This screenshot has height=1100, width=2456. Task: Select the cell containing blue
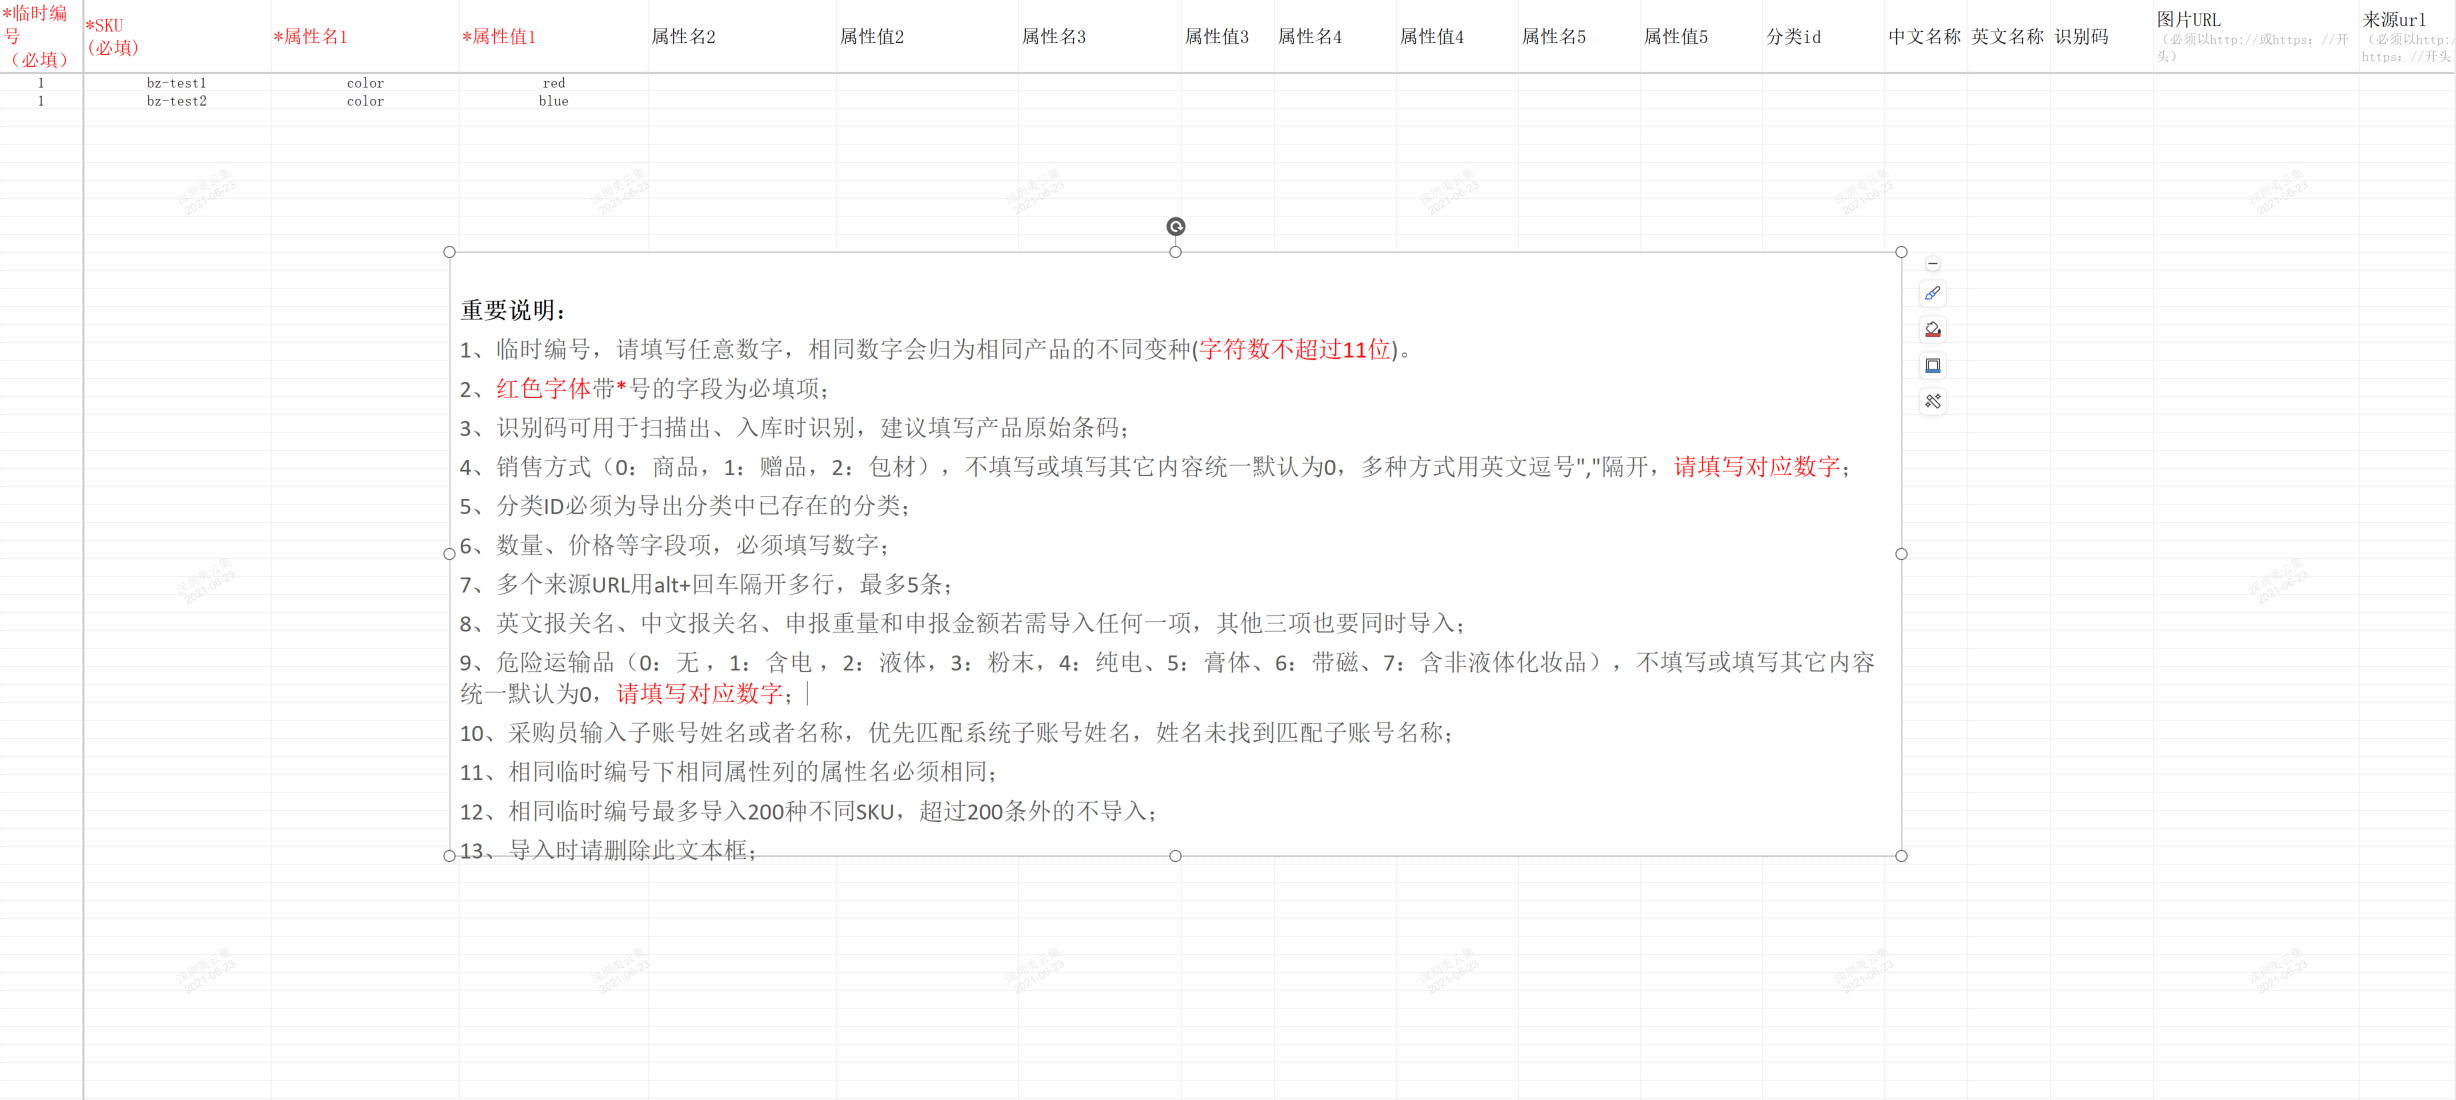(x=553, y=101)
